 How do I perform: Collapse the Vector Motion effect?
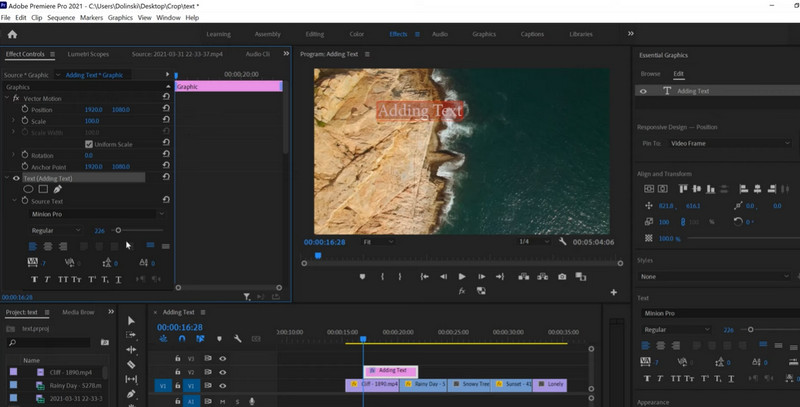point(7,98)
